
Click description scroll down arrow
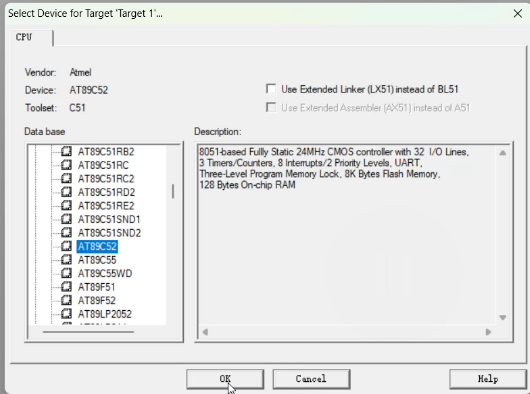pos(503,317)
